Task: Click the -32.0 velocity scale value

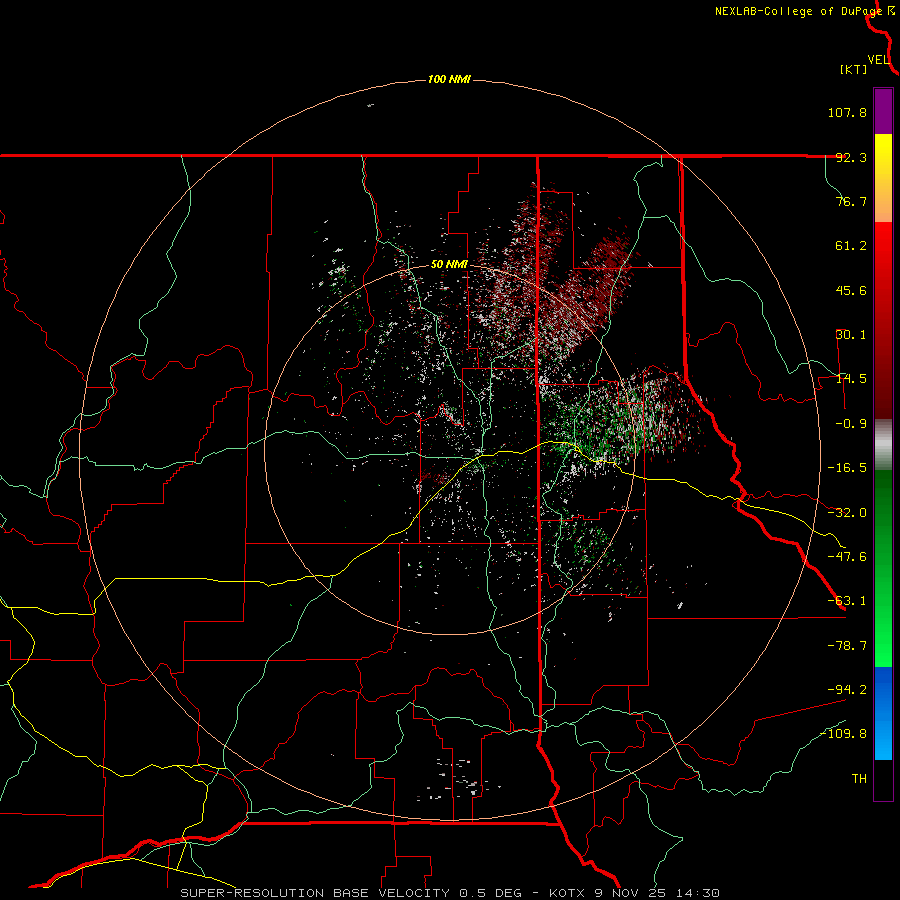Action: coord(847,513)
